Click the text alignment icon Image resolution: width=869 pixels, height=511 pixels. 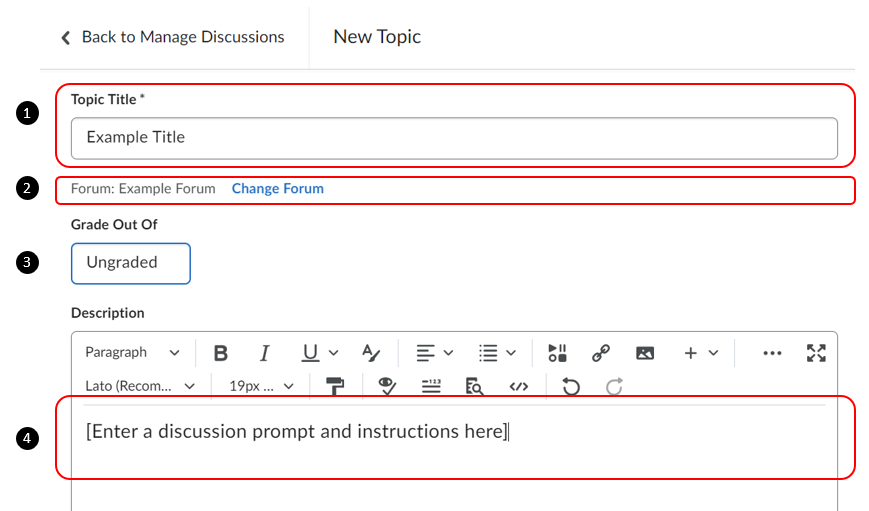[x=425, y=353]
